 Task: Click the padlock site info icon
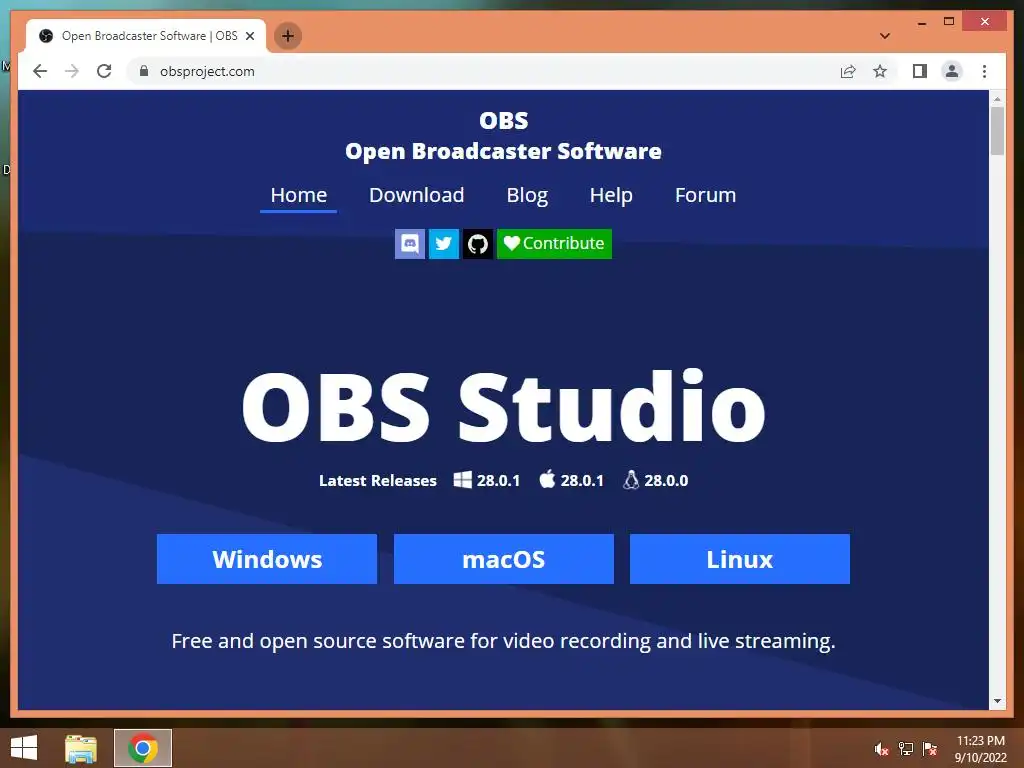tap(144, 71)
